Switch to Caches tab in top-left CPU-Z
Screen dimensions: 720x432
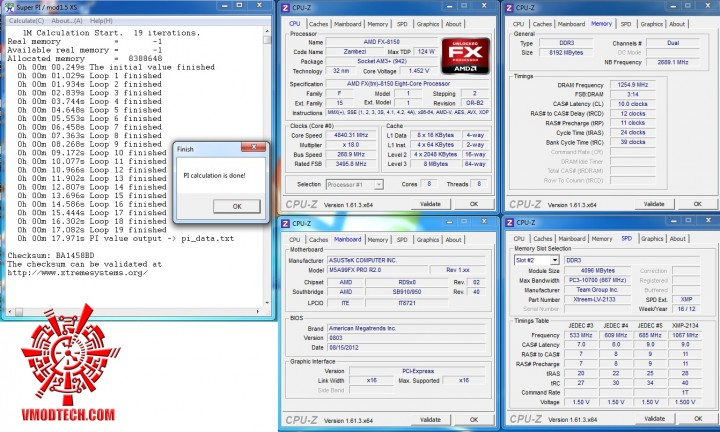click(318, 24)
